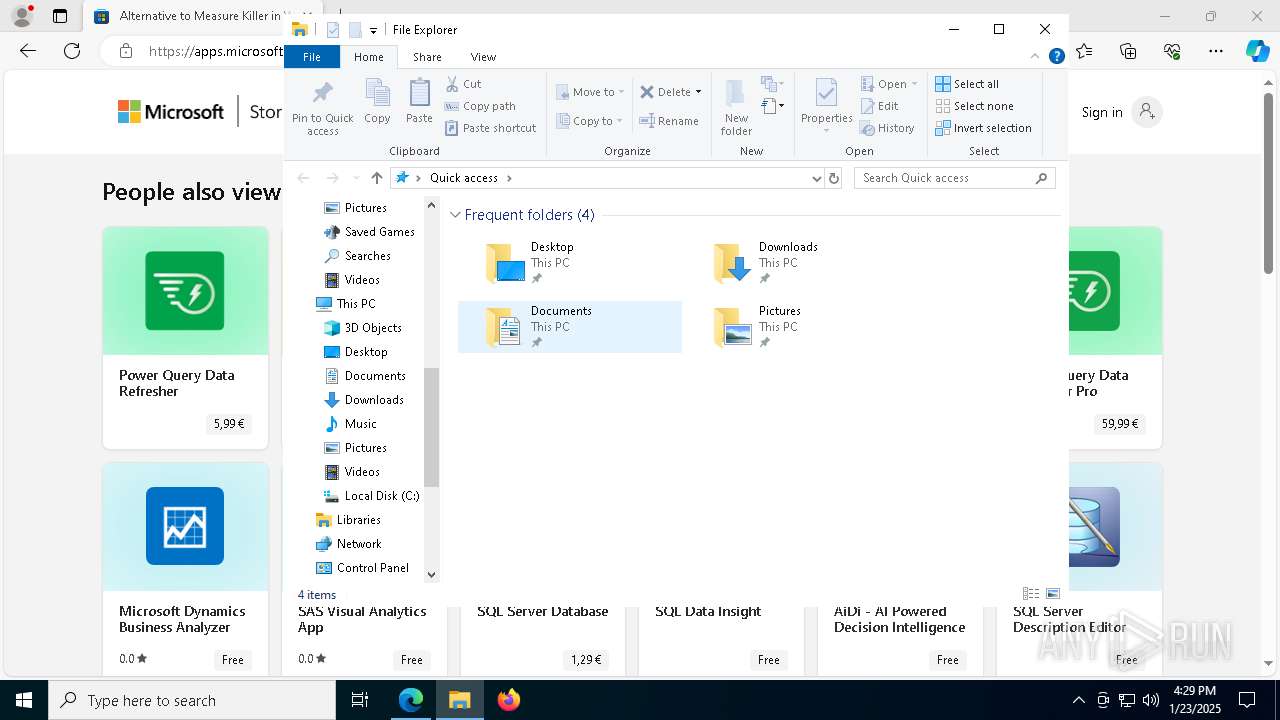Image resolution: width=1280 pixels, height=720 pixels.
Task: Click Pin to Quick access icon
Action: pyautogui.click(x=322, y=94)
